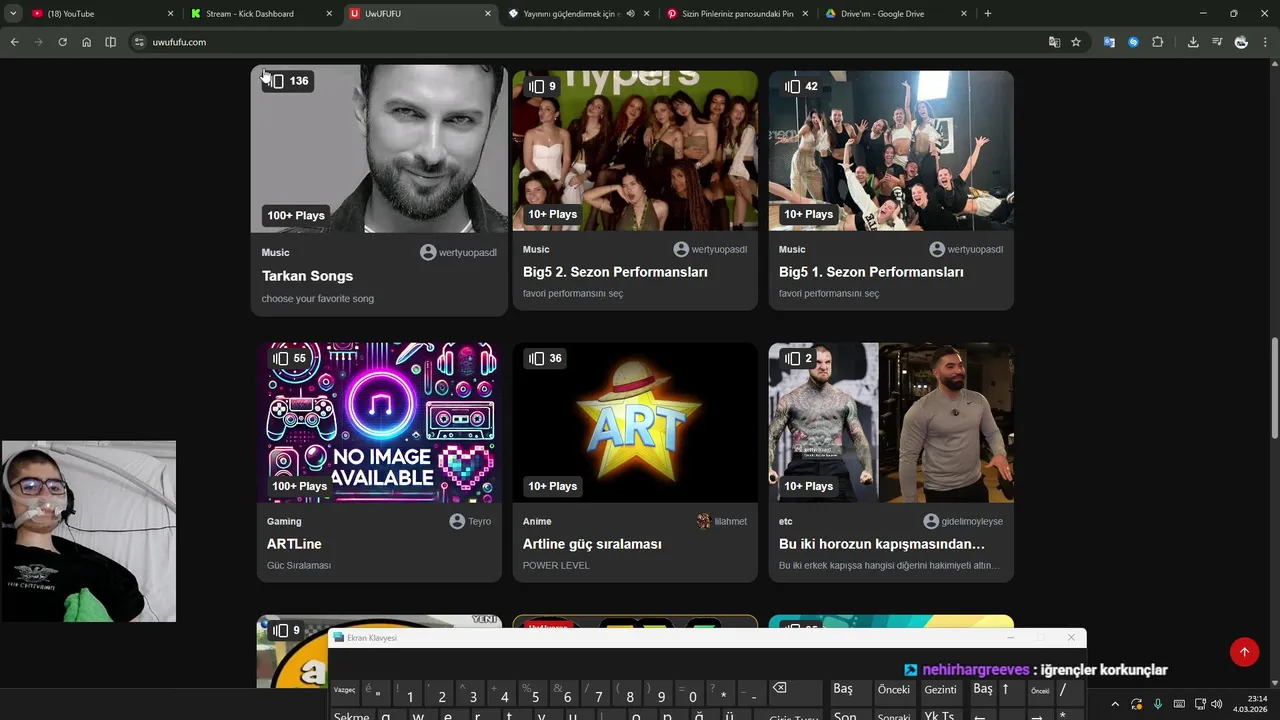This screenshot has width=1280, height=720.
Task: Click the ARTLine card title
Action: click(294, 544)
